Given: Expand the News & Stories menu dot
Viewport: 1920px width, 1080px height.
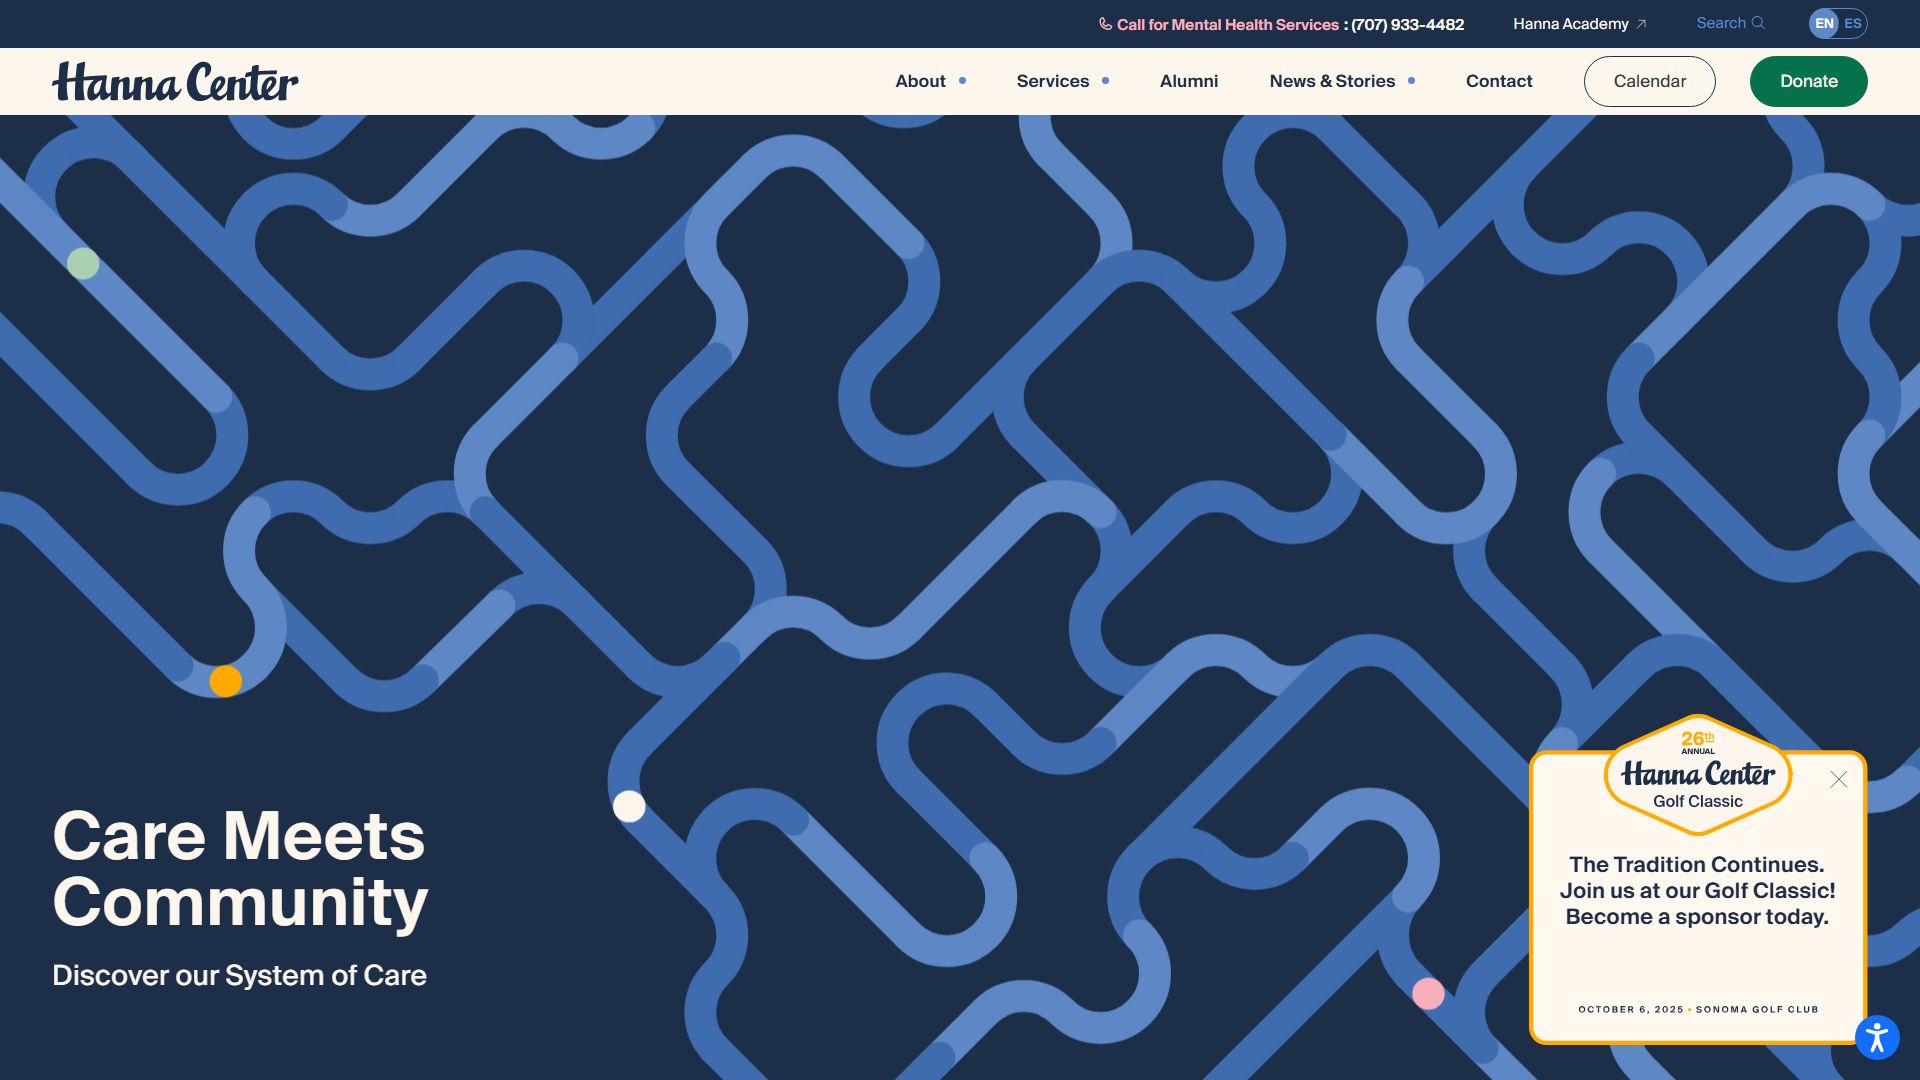Looking at the screenshot, I should point(1411,81).
